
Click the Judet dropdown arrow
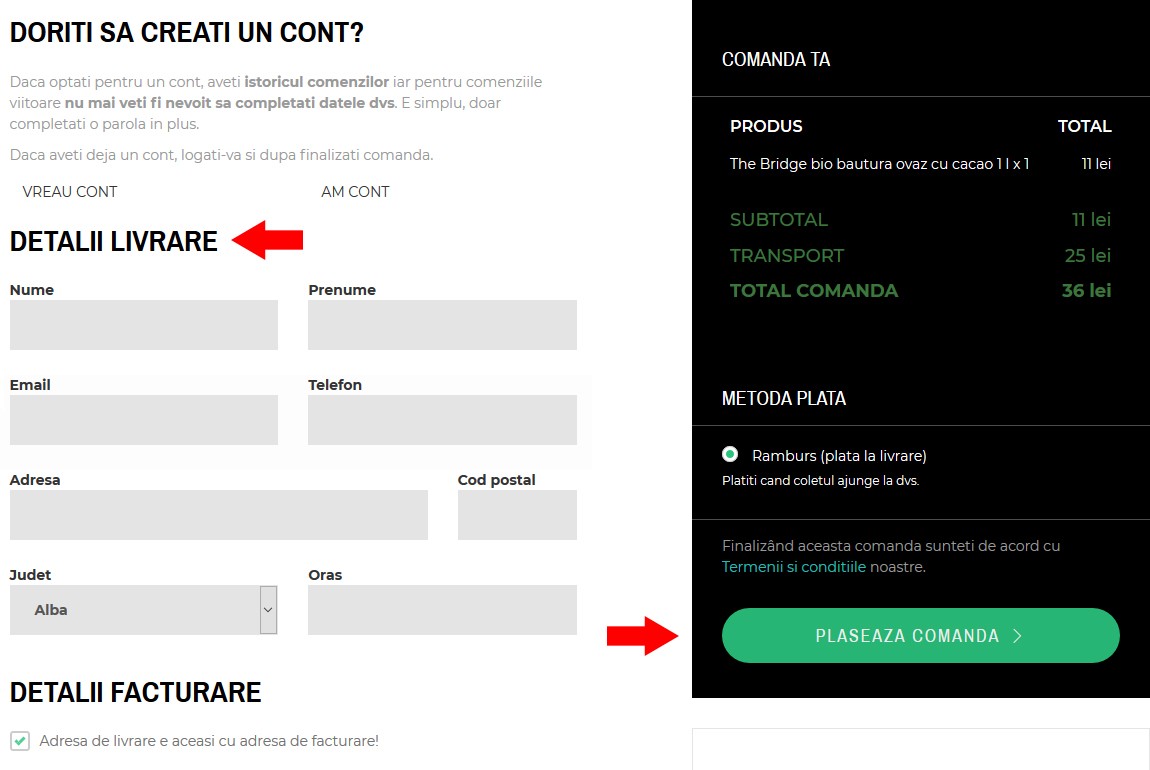(x=268, y=609)
